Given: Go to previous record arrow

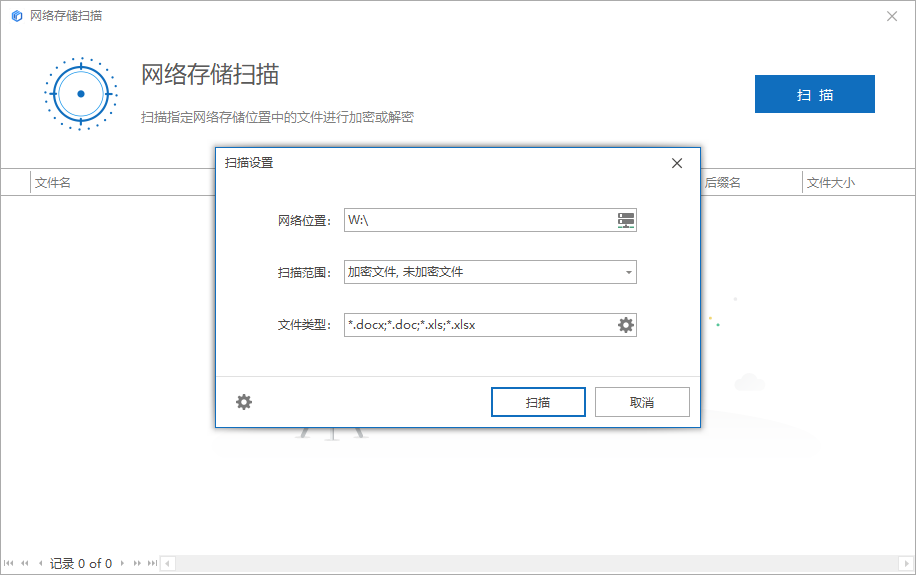Looking at the screenshot, I should pos(40,563).
